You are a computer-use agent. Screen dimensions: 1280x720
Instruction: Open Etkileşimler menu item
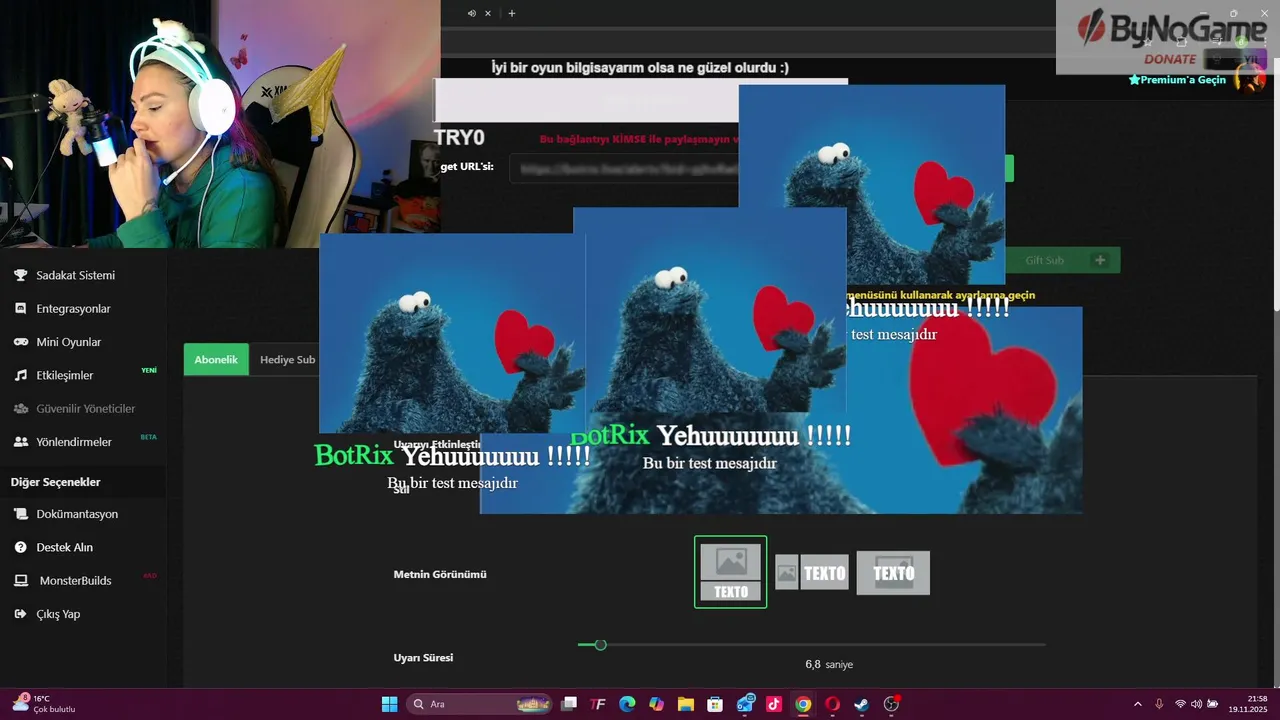65,375
